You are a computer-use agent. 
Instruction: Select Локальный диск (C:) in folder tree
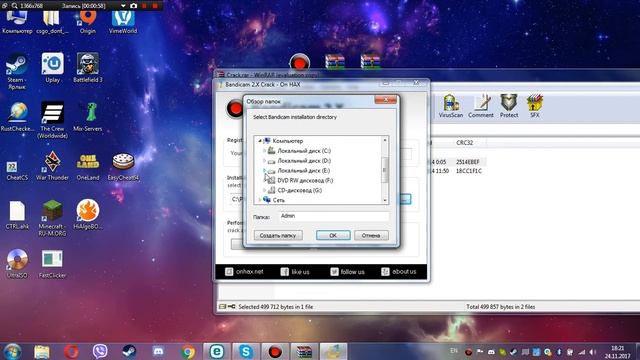(304, 151)
